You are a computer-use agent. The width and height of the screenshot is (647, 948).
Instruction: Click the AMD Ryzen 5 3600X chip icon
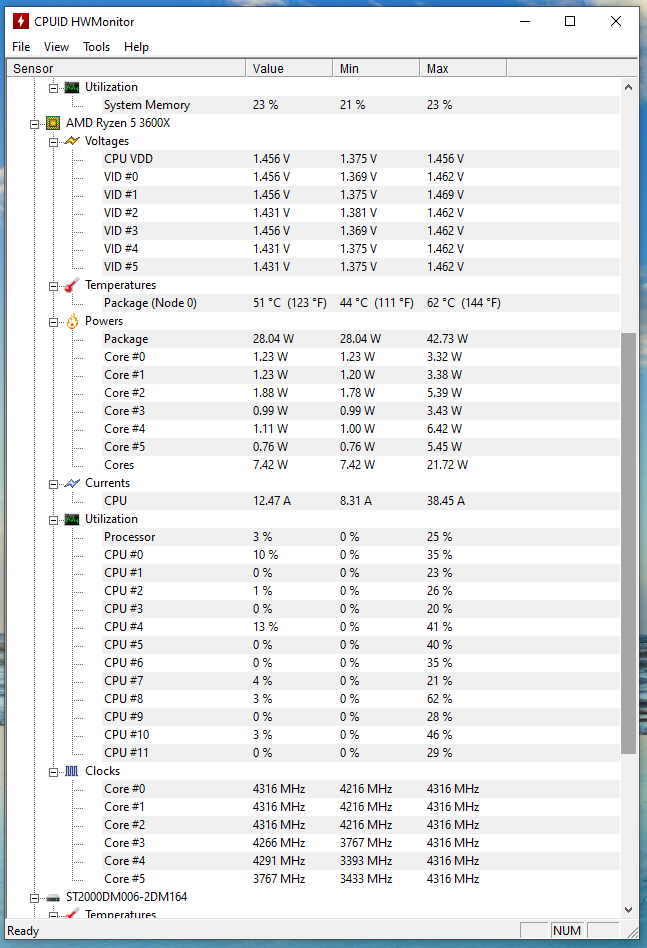[53, 123]
